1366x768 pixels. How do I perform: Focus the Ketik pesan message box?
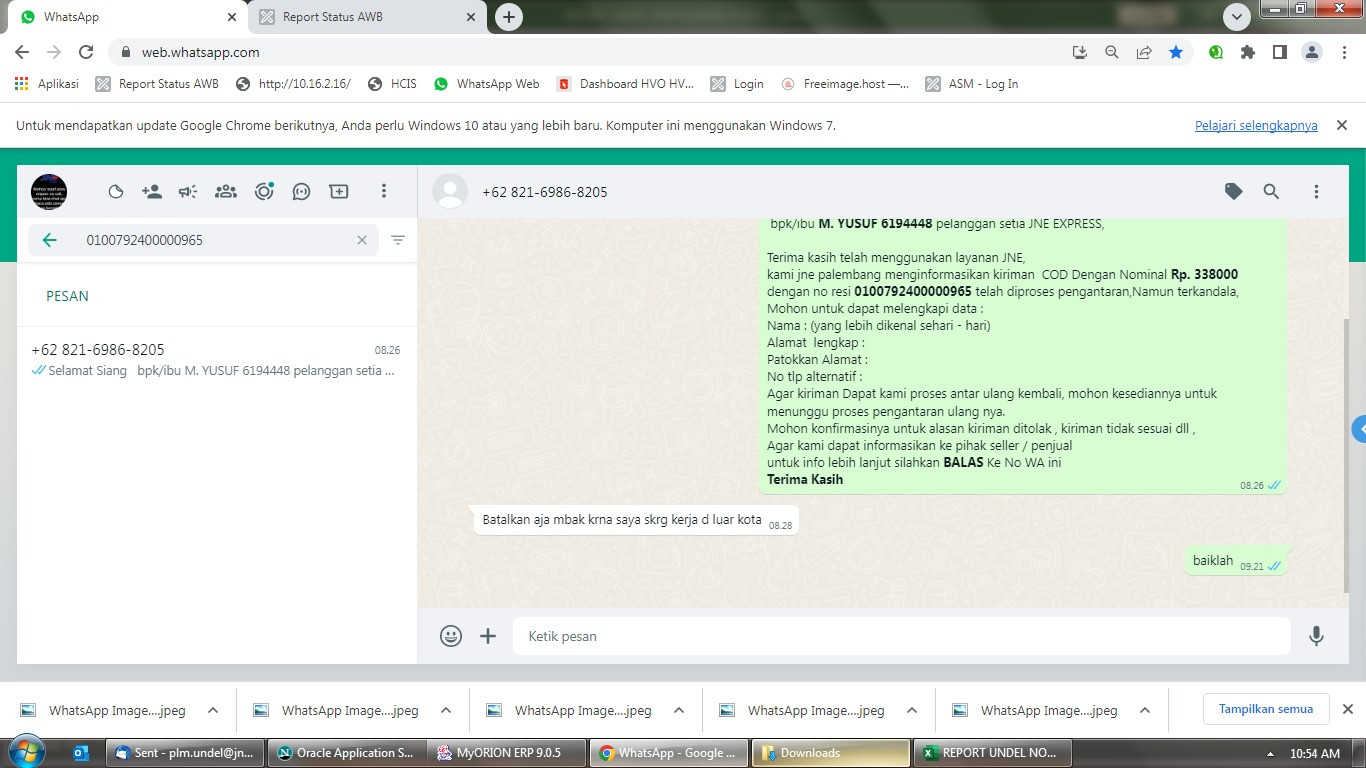coord(902,636)
